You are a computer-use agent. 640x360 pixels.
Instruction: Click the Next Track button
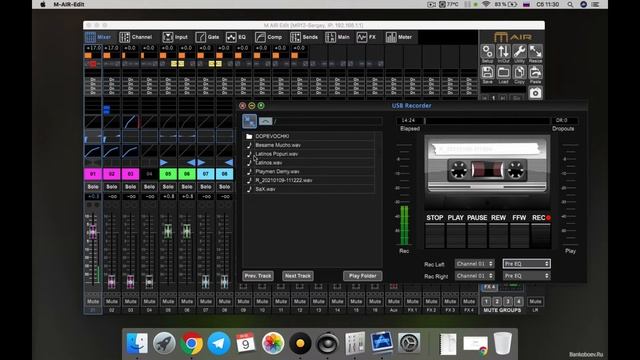(298, 276)
